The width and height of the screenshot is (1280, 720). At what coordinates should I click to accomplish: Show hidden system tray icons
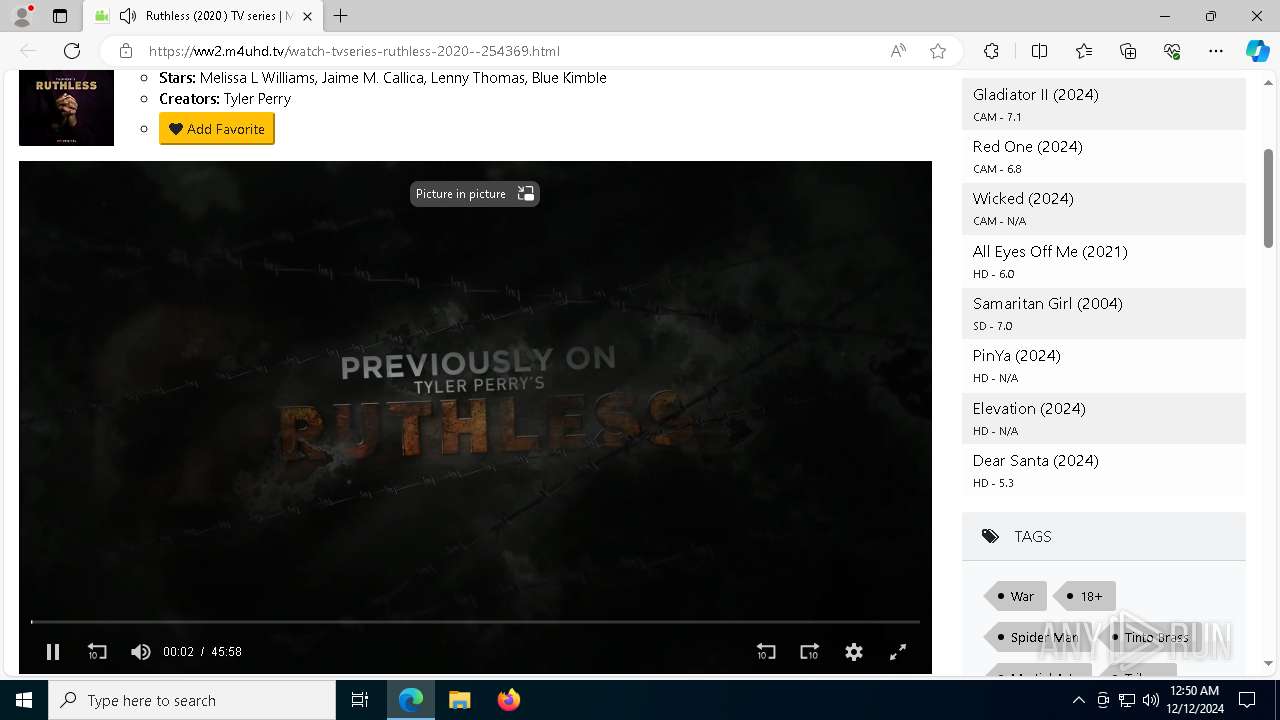tap(1078, 700)
